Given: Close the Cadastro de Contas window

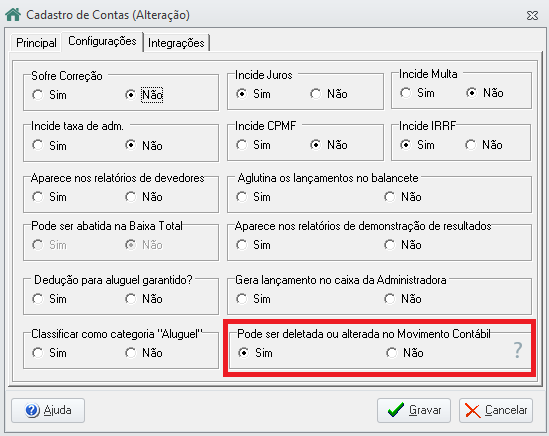Looking at the screenshot, I should pos(533,15).
